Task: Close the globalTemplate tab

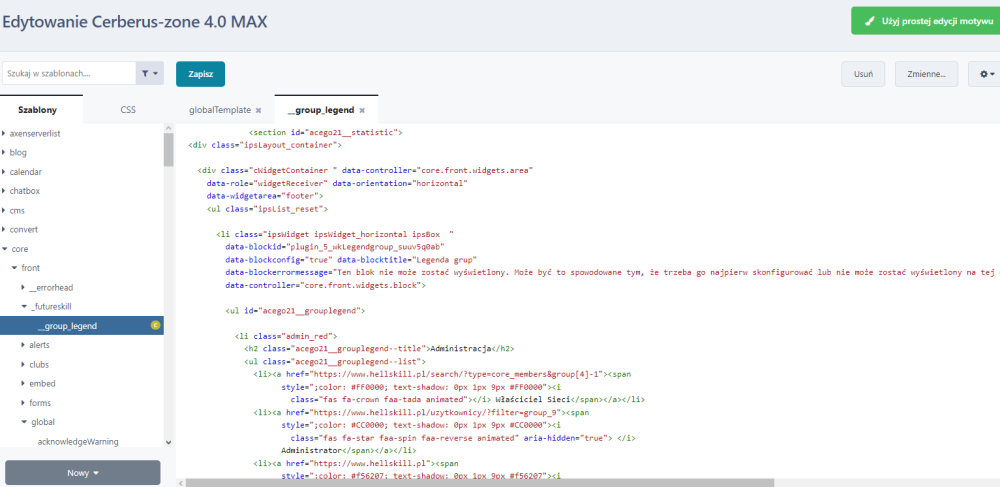Action: pos(258,110)
